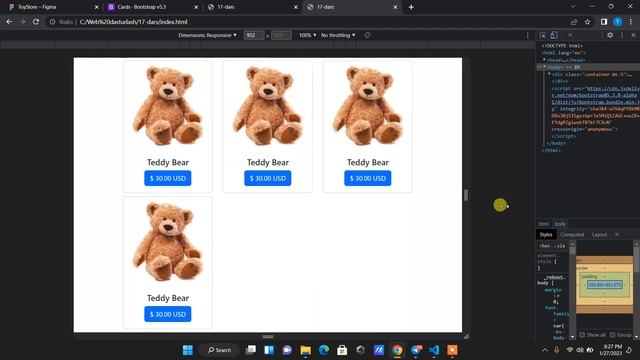The width and height of the screenshot is (640, 360).
Task: Toggle the .cls class editor button
Action: click(560, 246)
